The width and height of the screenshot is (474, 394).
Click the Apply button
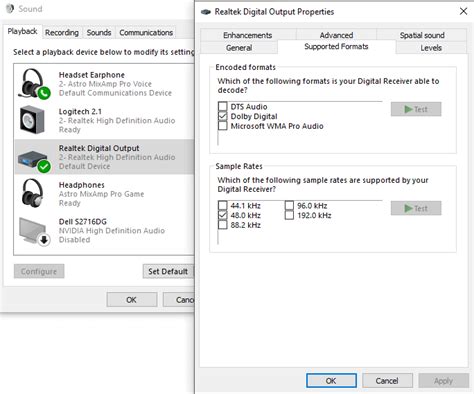coord(443,381)
